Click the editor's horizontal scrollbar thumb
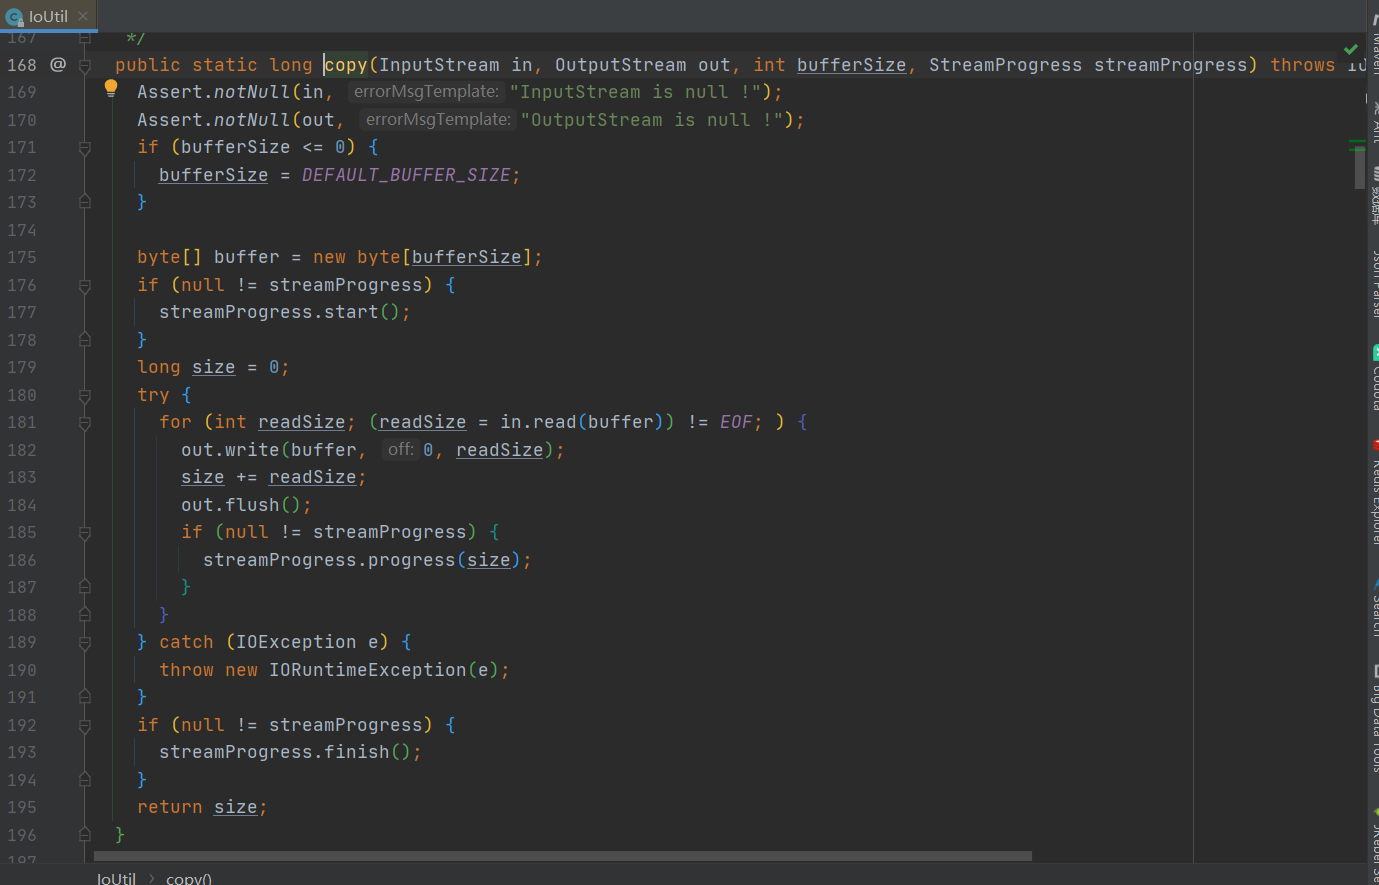The width and height of the screenshot is (1379, 885). [563, 856]
